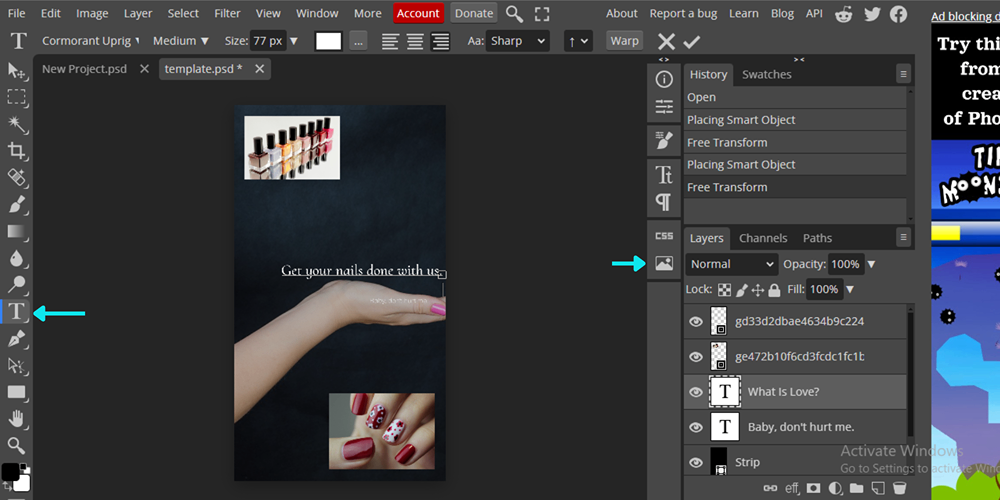The image size is (1000, 500).
Task: Open the Reddit social link
Action: (843, 13)
